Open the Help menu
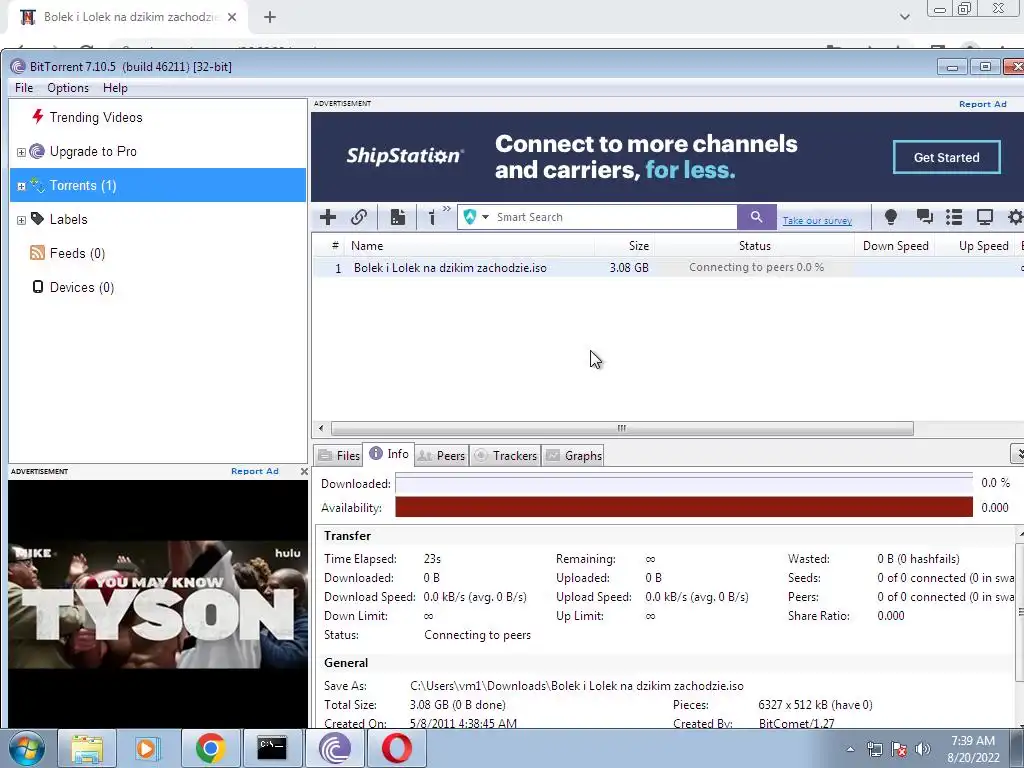Screen dimensions: 1024x768 pyautogui.click(x=115, y=88)
